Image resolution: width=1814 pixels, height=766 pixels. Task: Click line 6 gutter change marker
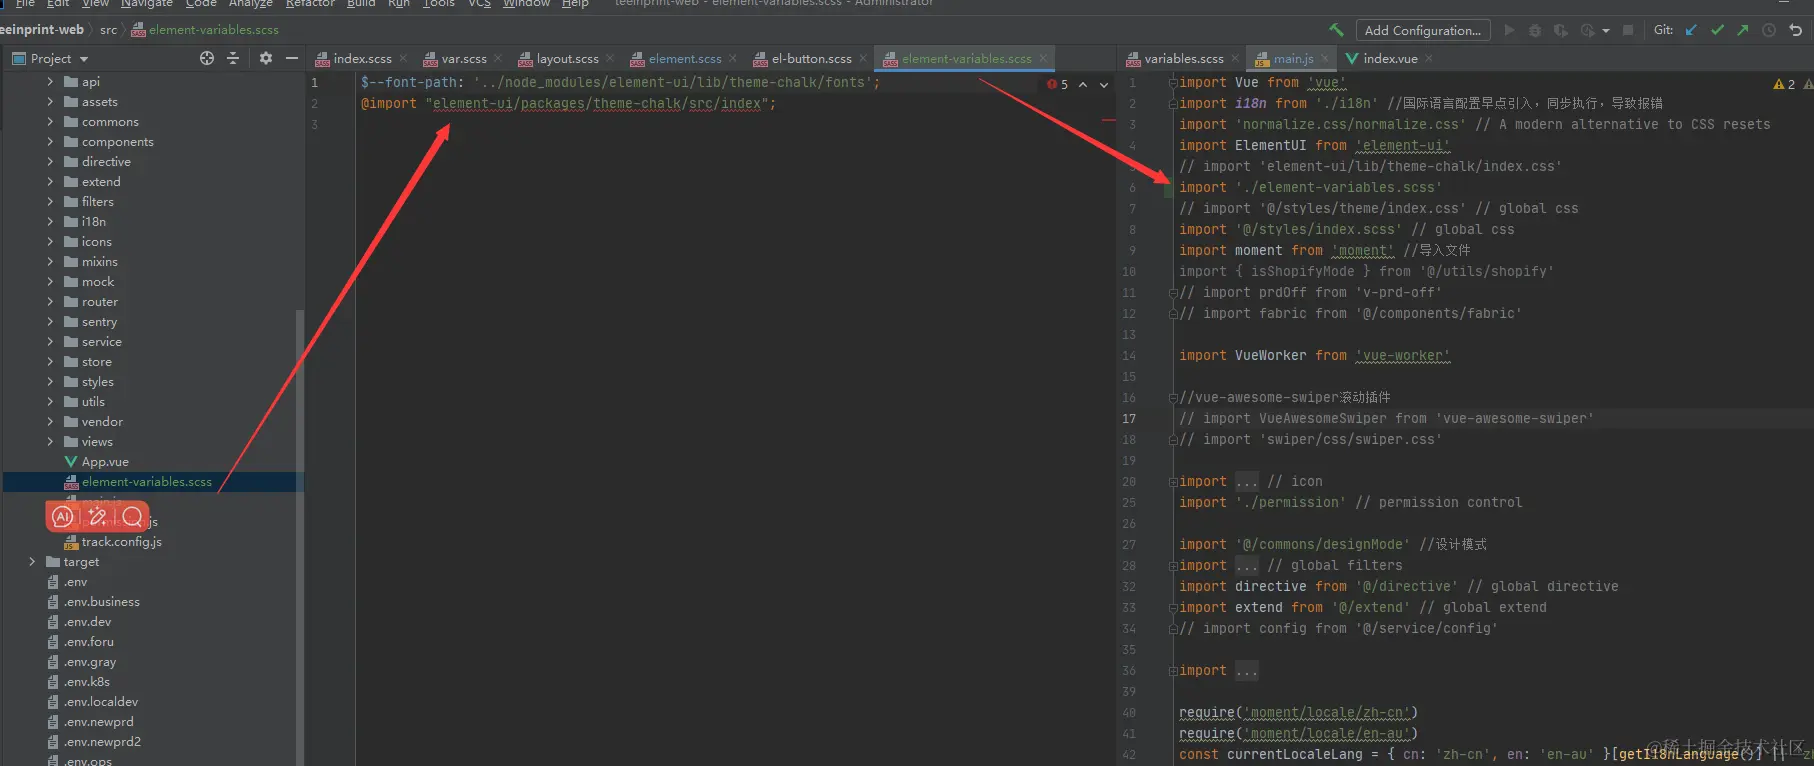[x=1168, y=188]
